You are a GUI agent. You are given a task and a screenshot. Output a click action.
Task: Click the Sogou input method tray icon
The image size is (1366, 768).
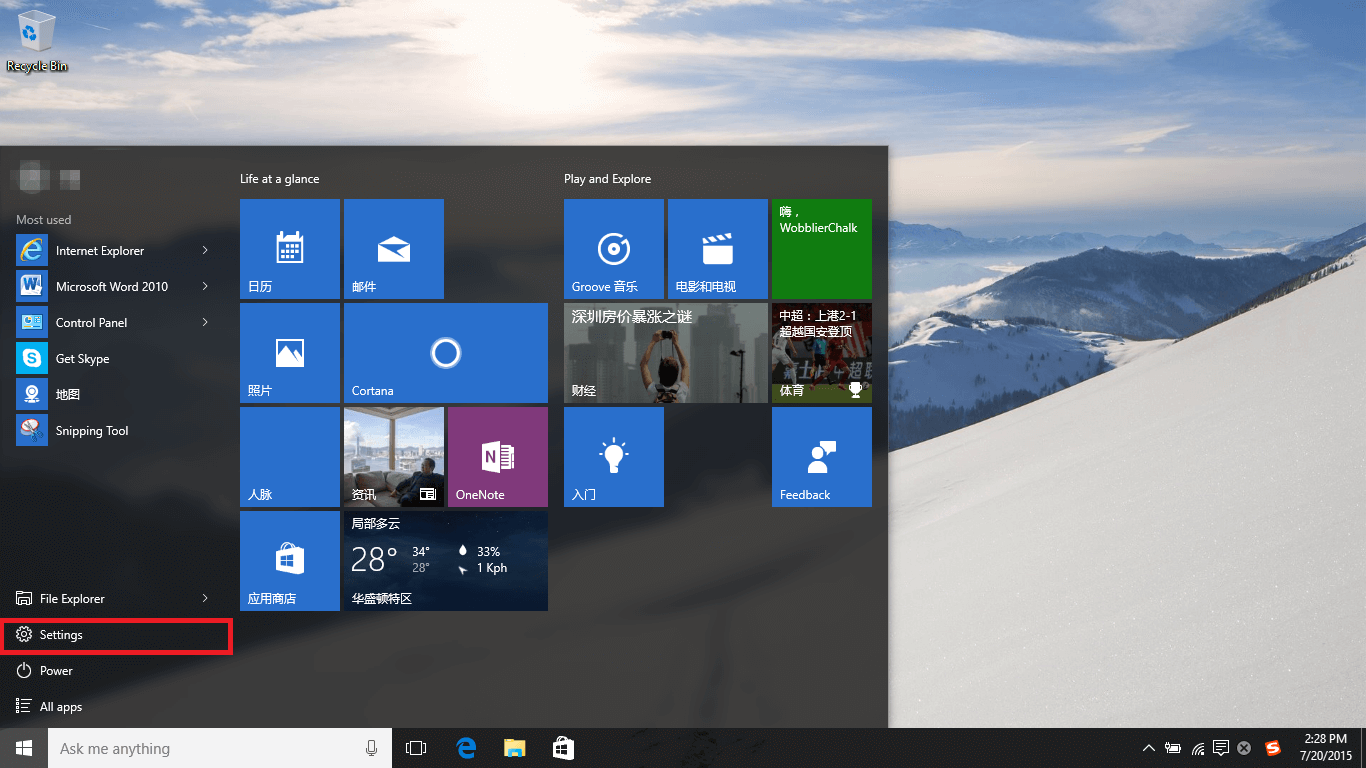1273,748
